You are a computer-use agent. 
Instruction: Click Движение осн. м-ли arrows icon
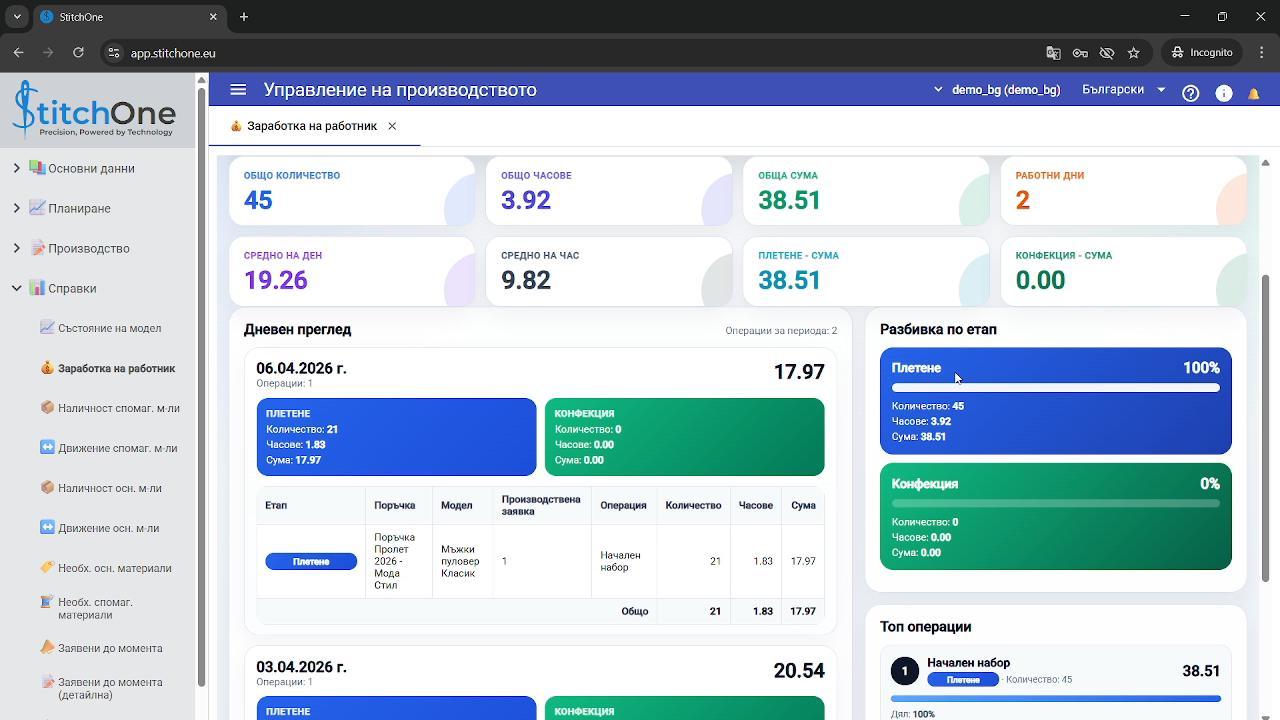(x=47, y=527)
